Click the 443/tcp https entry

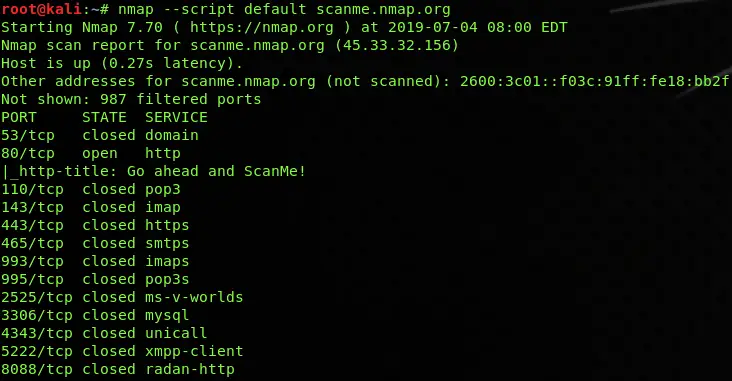tap(95, 226)
